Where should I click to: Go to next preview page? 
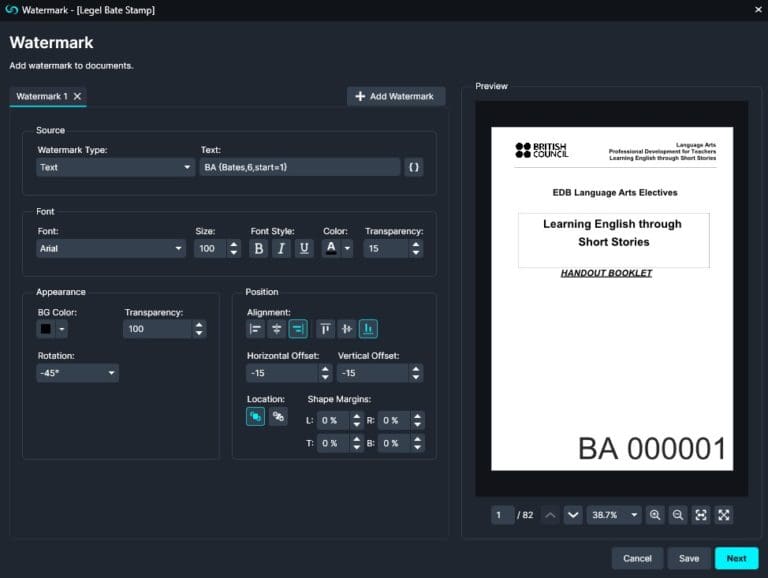[x=573, y=515]
